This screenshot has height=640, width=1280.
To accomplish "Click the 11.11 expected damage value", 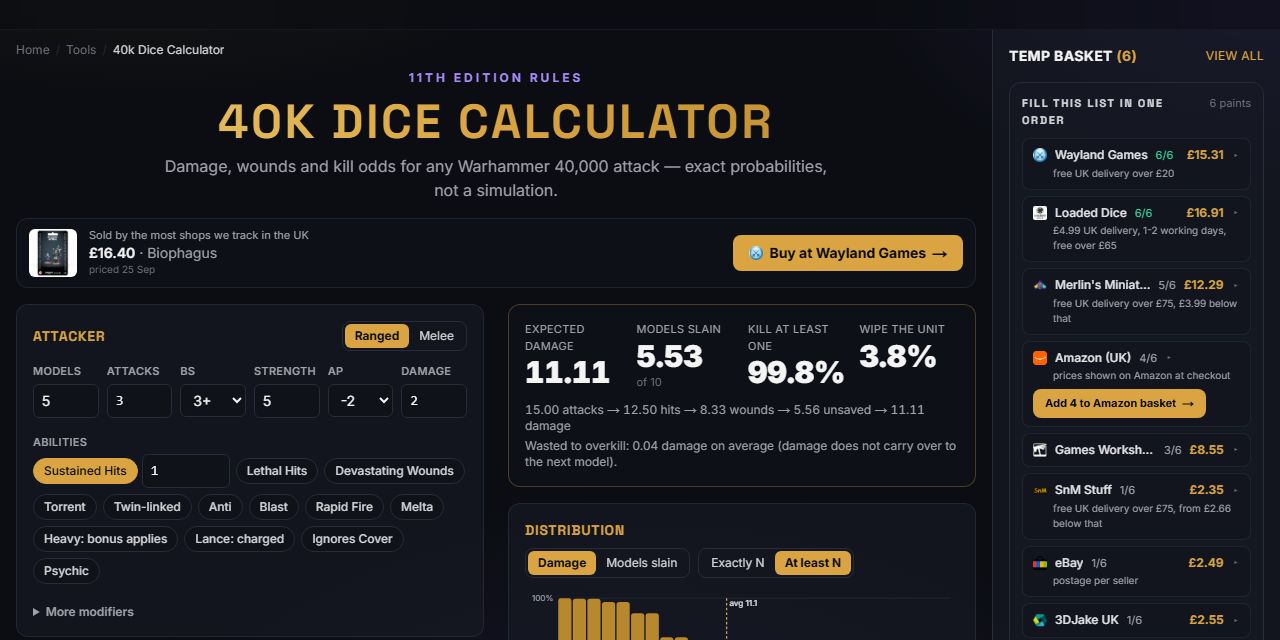I will (567, 373).
